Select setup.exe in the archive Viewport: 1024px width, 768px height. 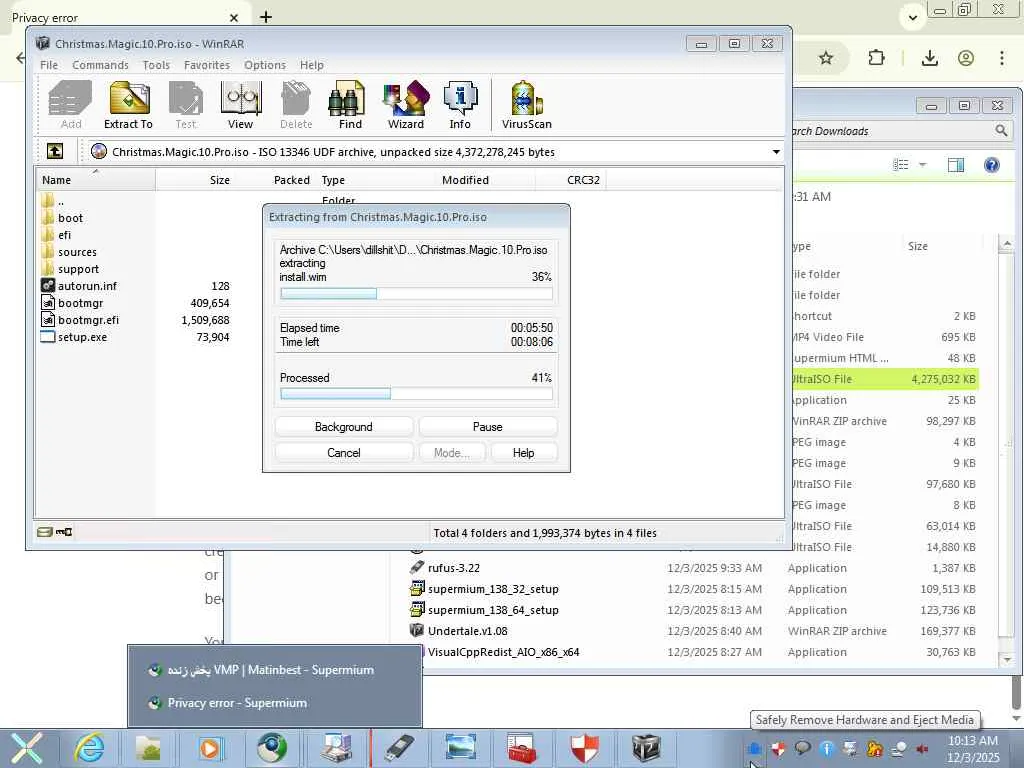tap(74, 337)
